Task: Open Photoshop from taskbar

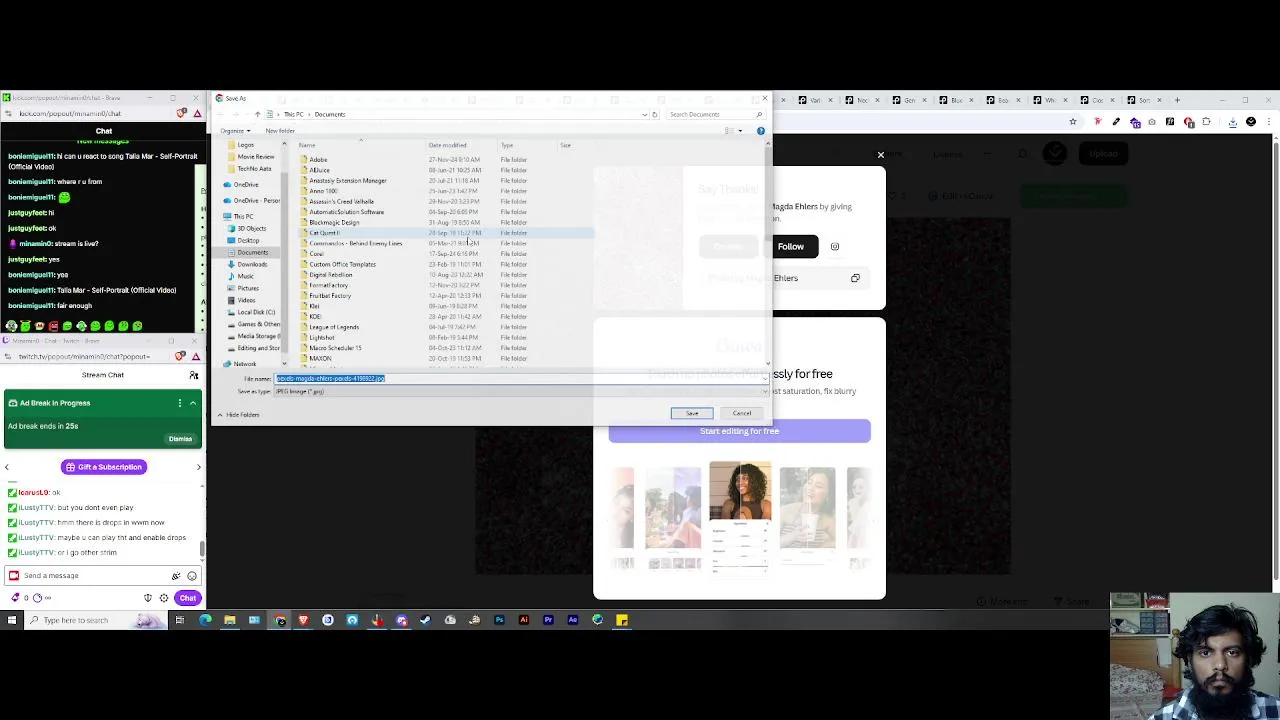Action: (499, 620)
